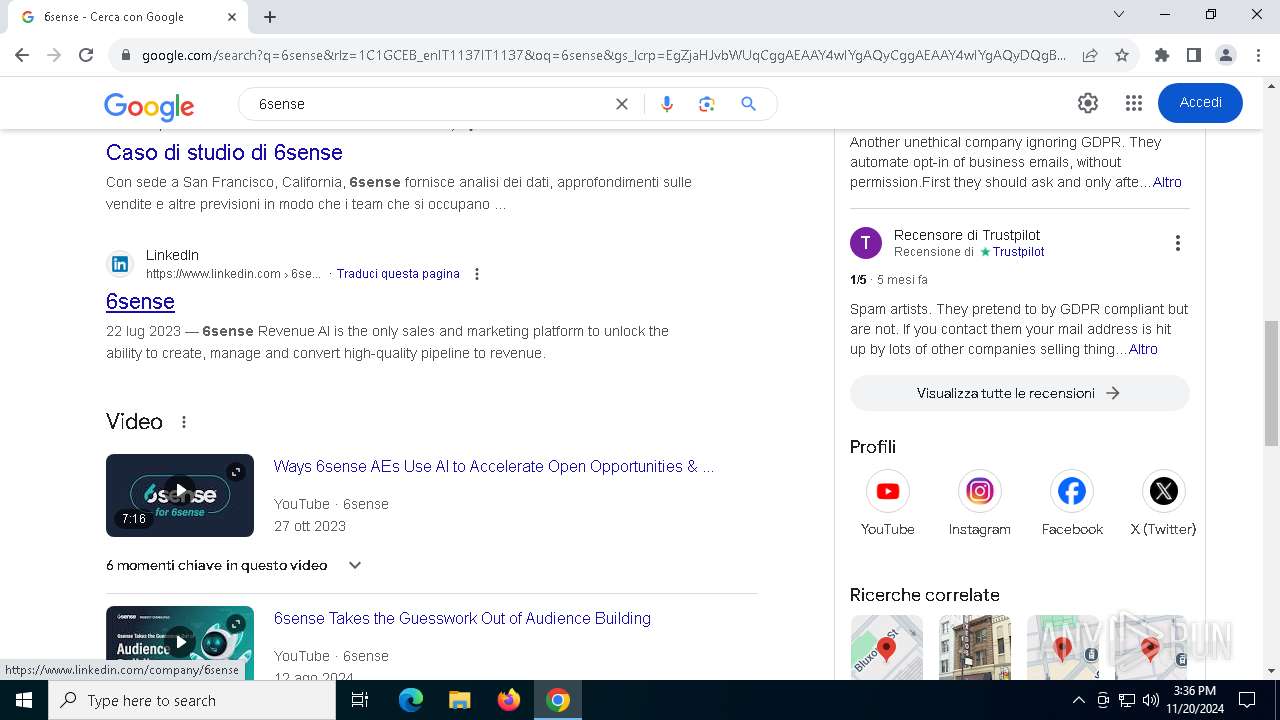Sign in with Accedi button
Screen dimensions: 1280x720
coord(1200,103)
